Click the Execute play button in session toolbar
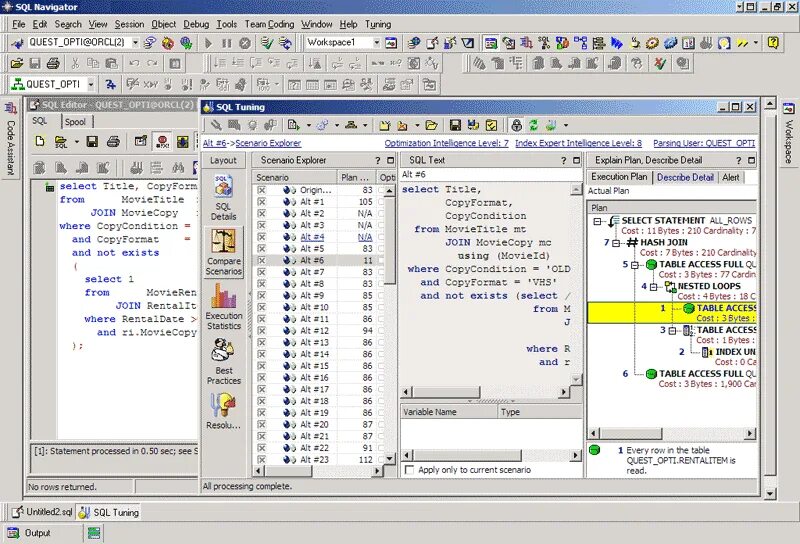800x544 pixels. click(x=208, y=43)
